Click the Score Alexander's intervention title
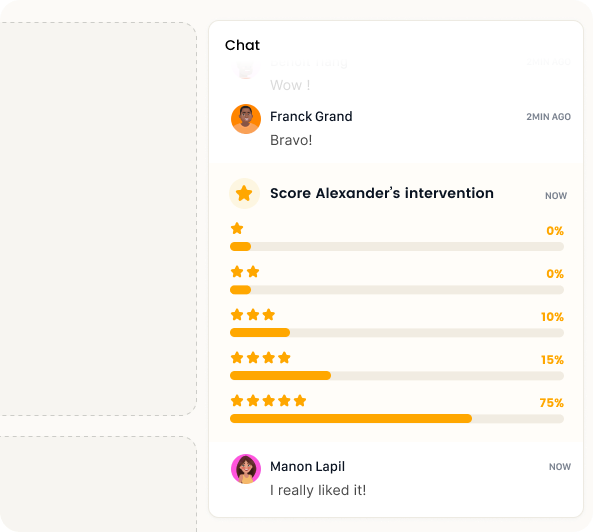 [382, 193]
